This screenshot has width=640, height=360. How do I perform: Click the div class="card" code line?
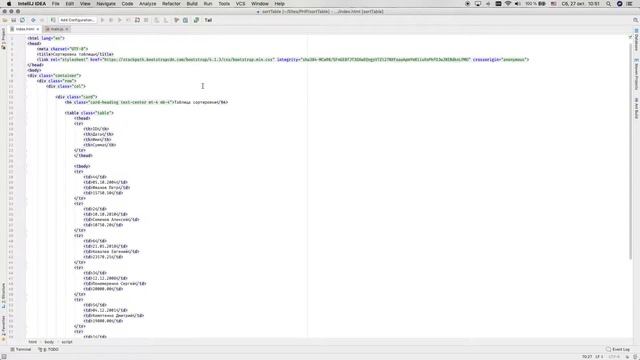(76, 97)
